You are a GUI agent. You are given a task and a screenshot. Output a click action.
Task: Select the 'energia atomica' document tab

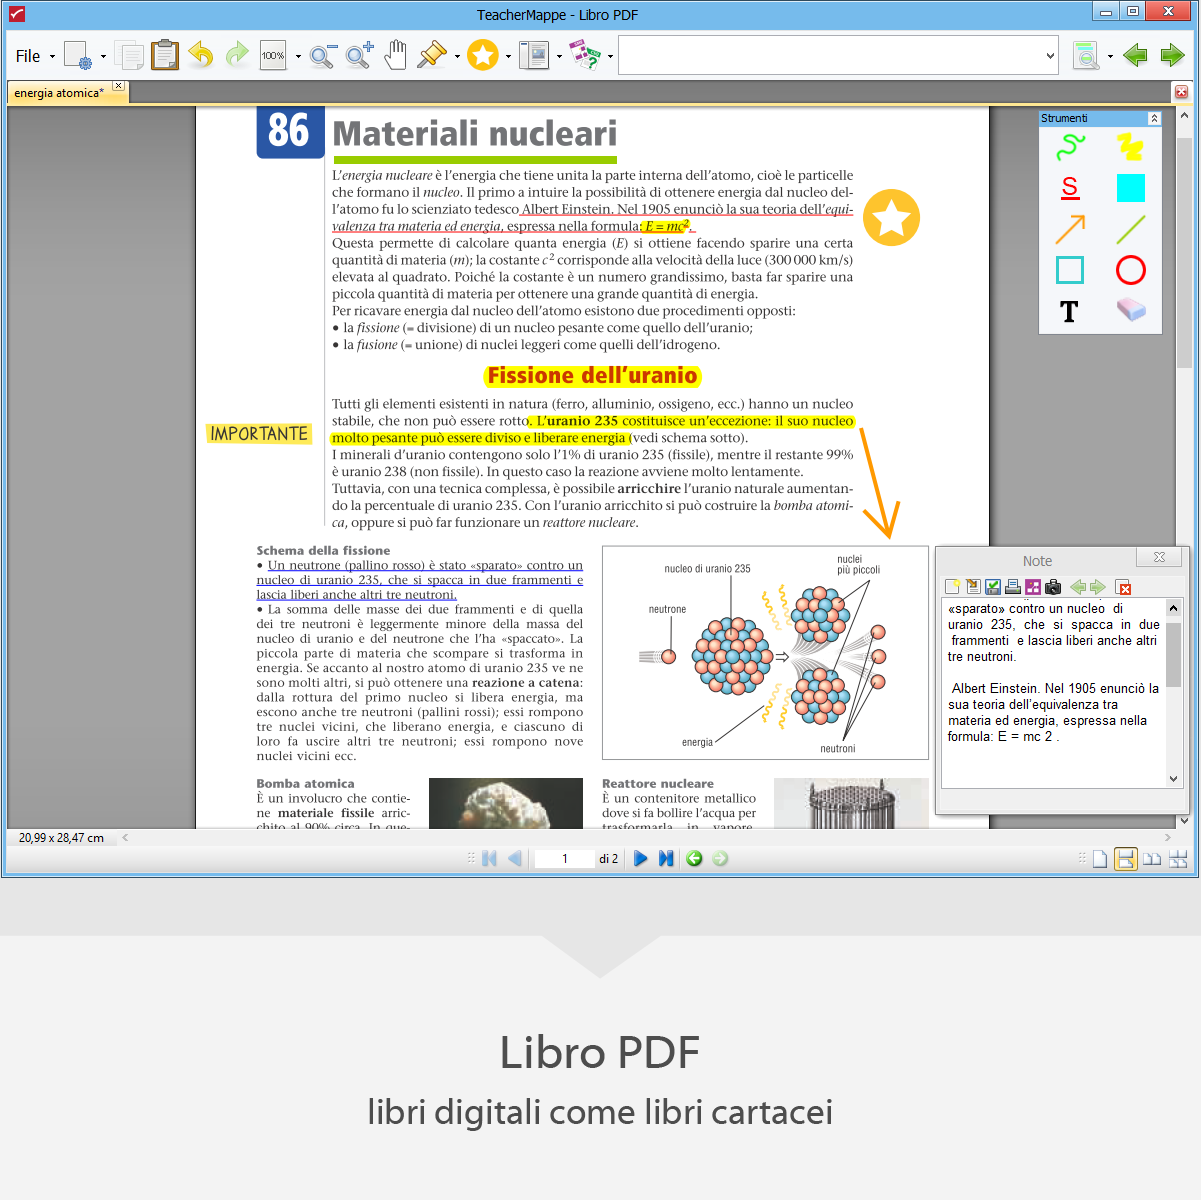[x=58, y=93]
